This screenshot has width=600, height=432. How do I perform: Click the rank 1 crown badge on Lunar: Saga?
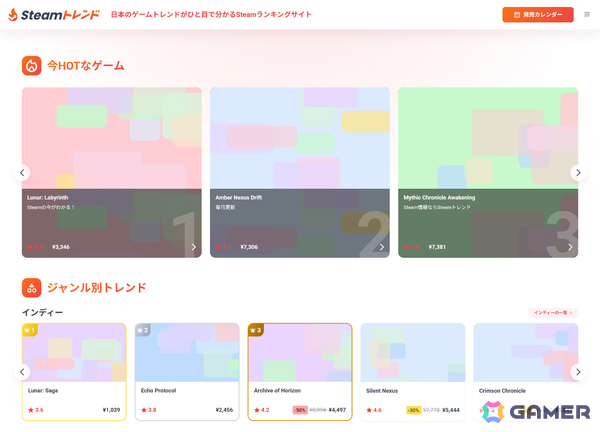[29, 330]
